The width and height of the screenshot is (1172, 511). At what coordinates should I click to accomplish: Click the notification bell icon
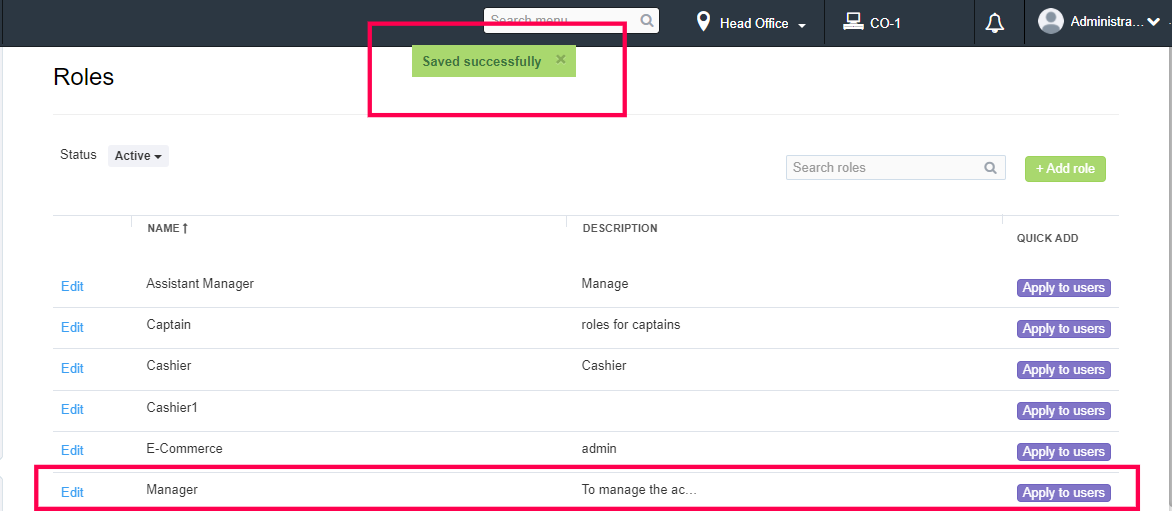[994, 23]
